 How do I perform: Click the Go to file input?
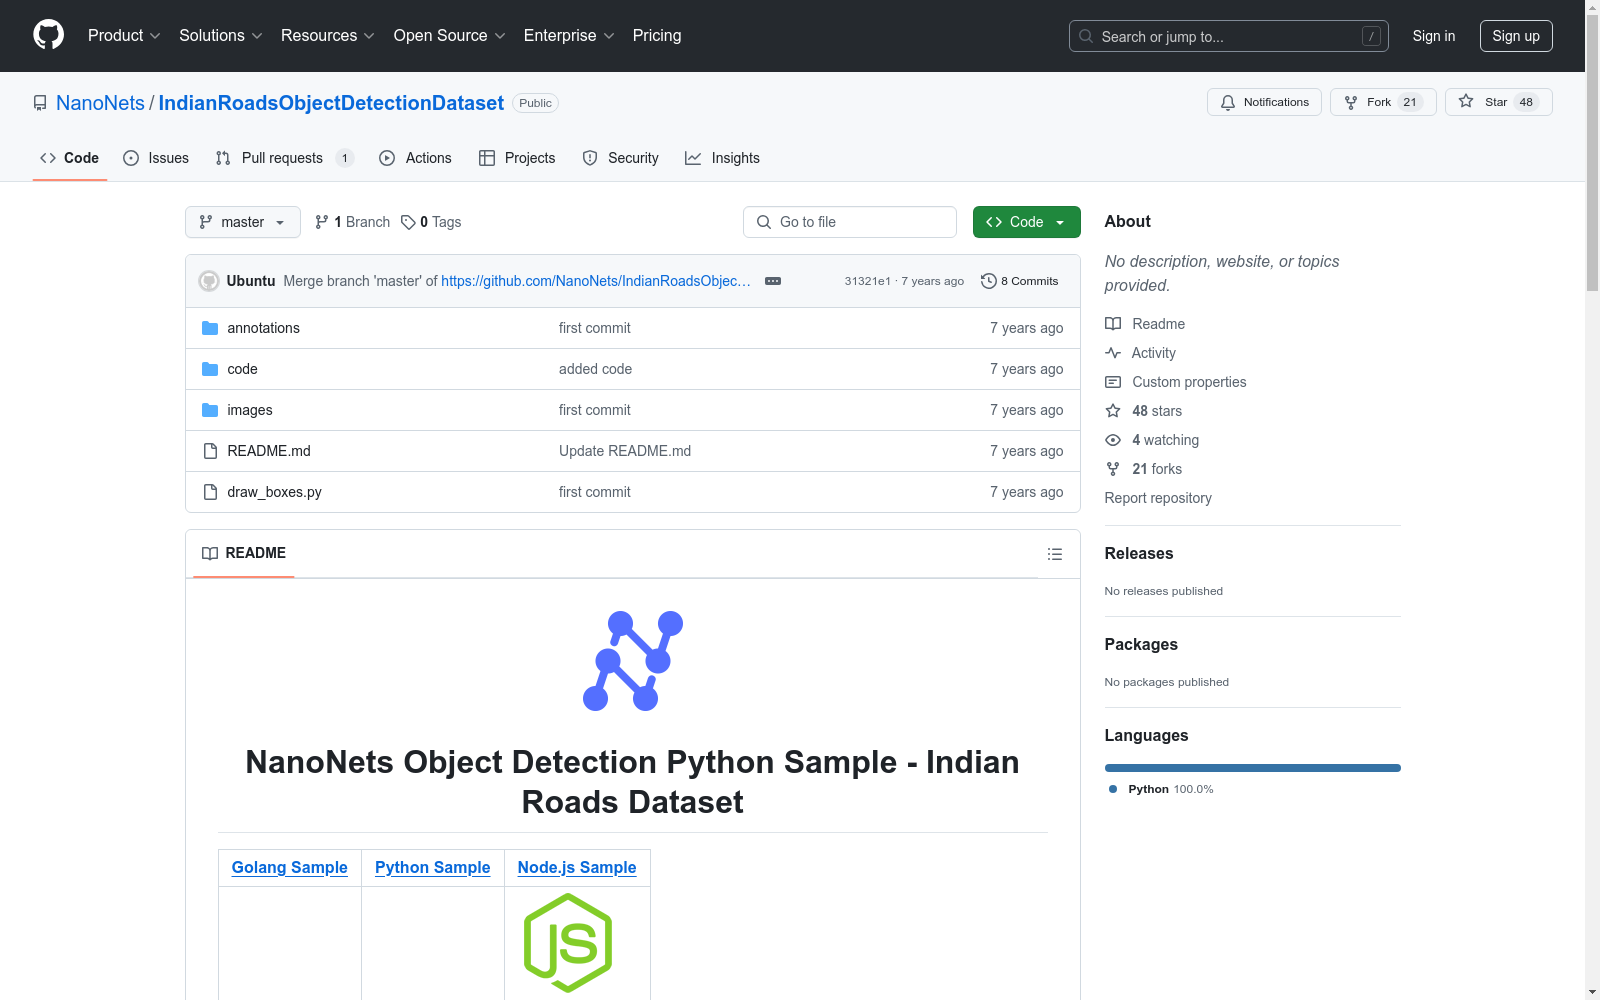(850, 222)
